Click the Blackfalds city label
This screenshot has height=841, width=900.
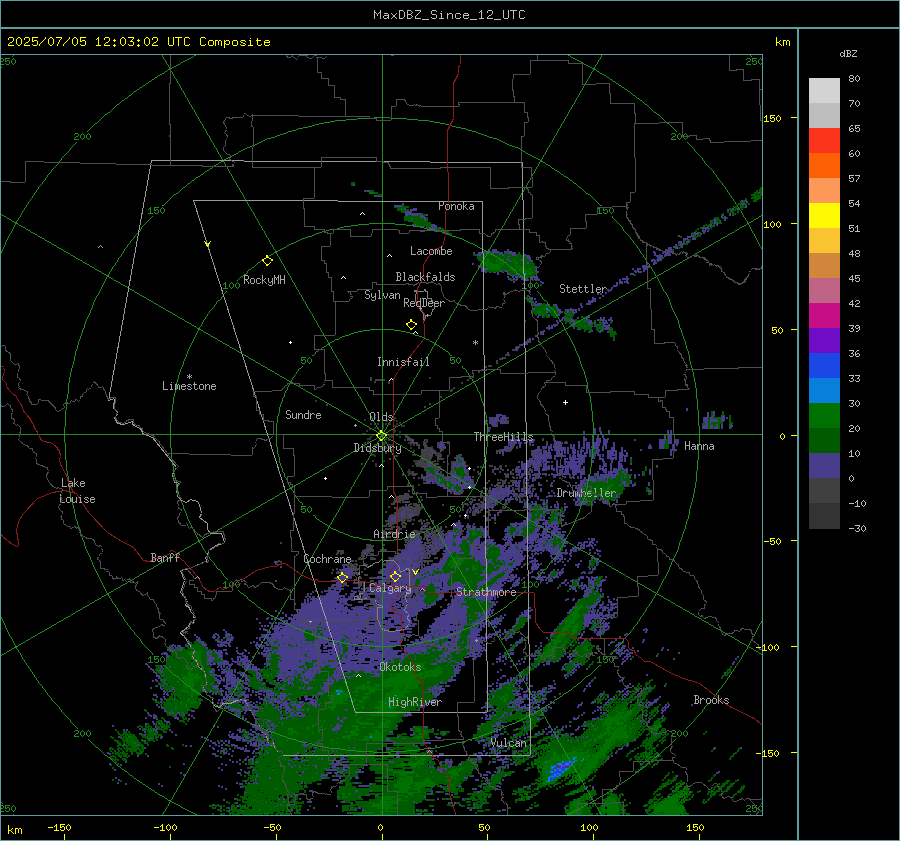pyautogui.click(x=425, y=277)
